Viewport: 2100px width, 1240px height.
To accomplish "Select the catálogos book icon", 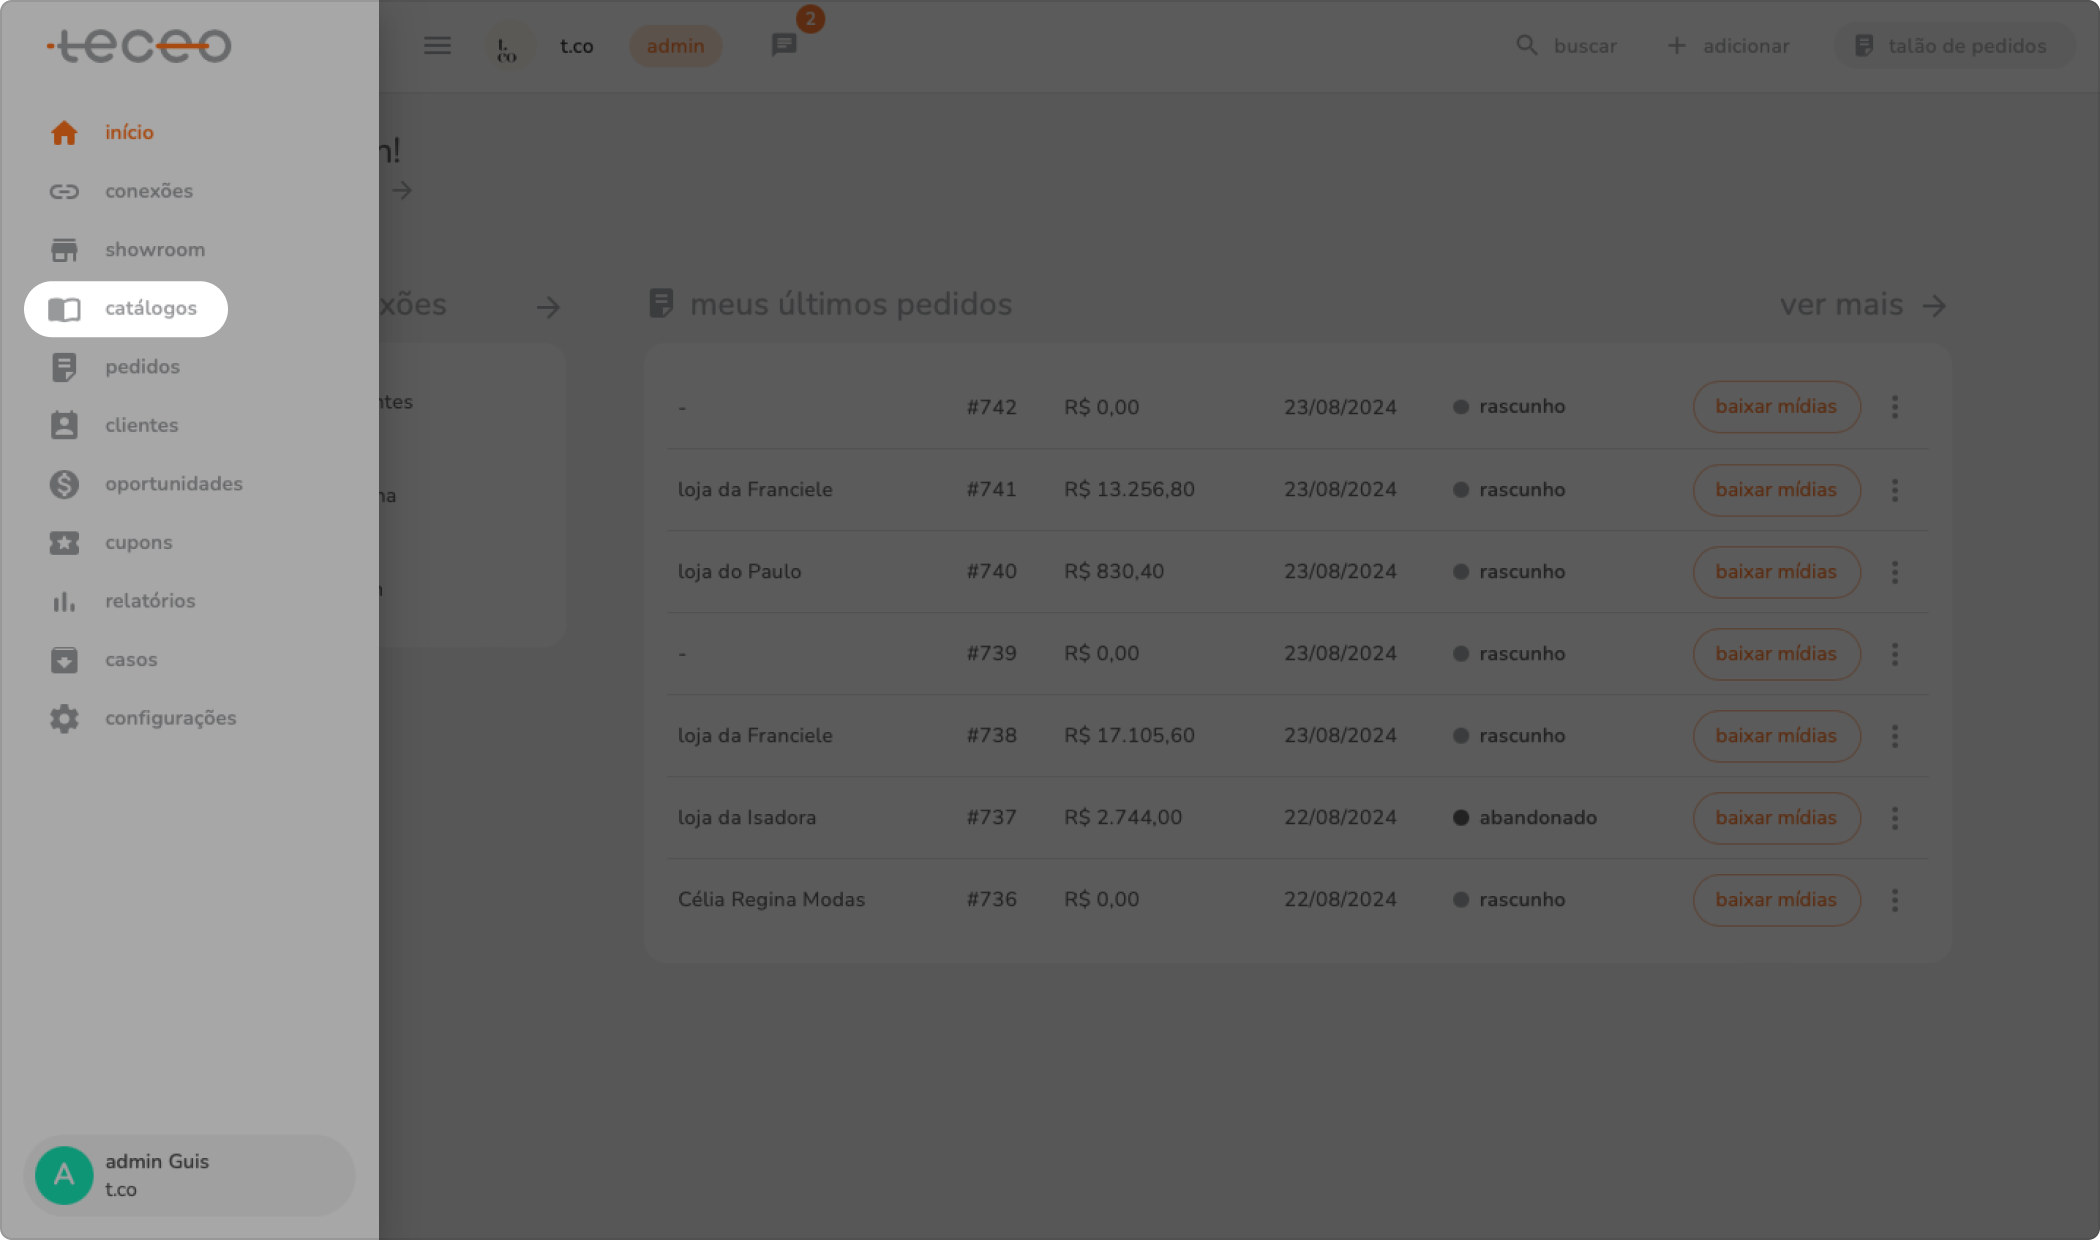I will pyautogui.click(x=64, y=309).
